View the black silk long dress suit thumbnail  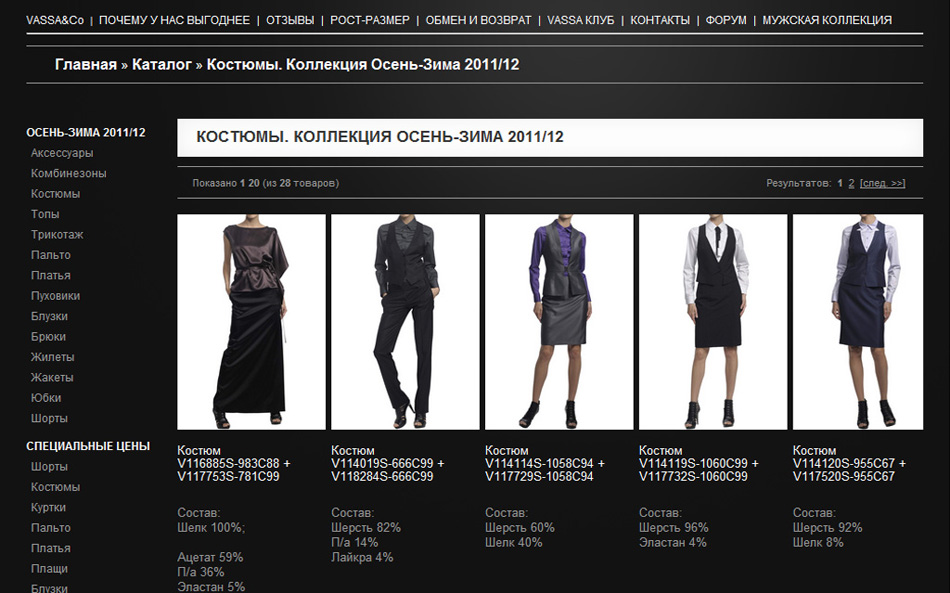pos(250,320)
